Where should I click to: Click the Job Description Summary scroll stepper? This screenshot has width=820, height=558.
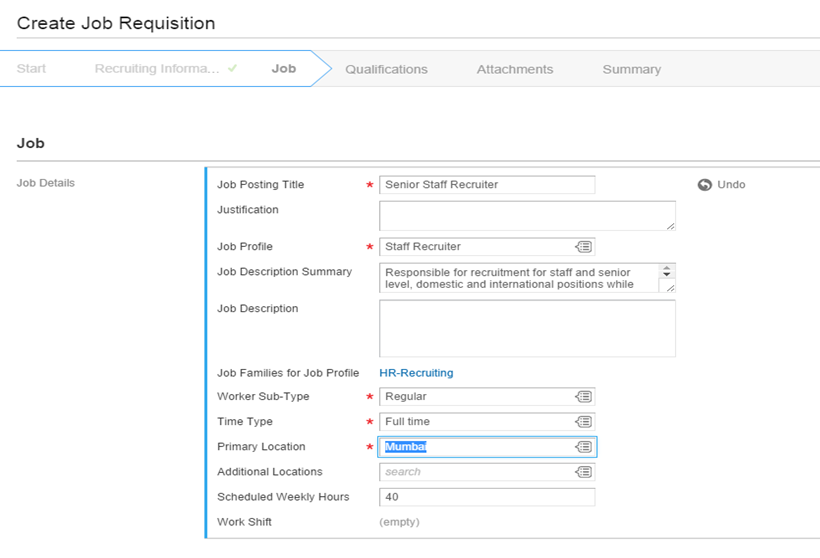[667, 271]
